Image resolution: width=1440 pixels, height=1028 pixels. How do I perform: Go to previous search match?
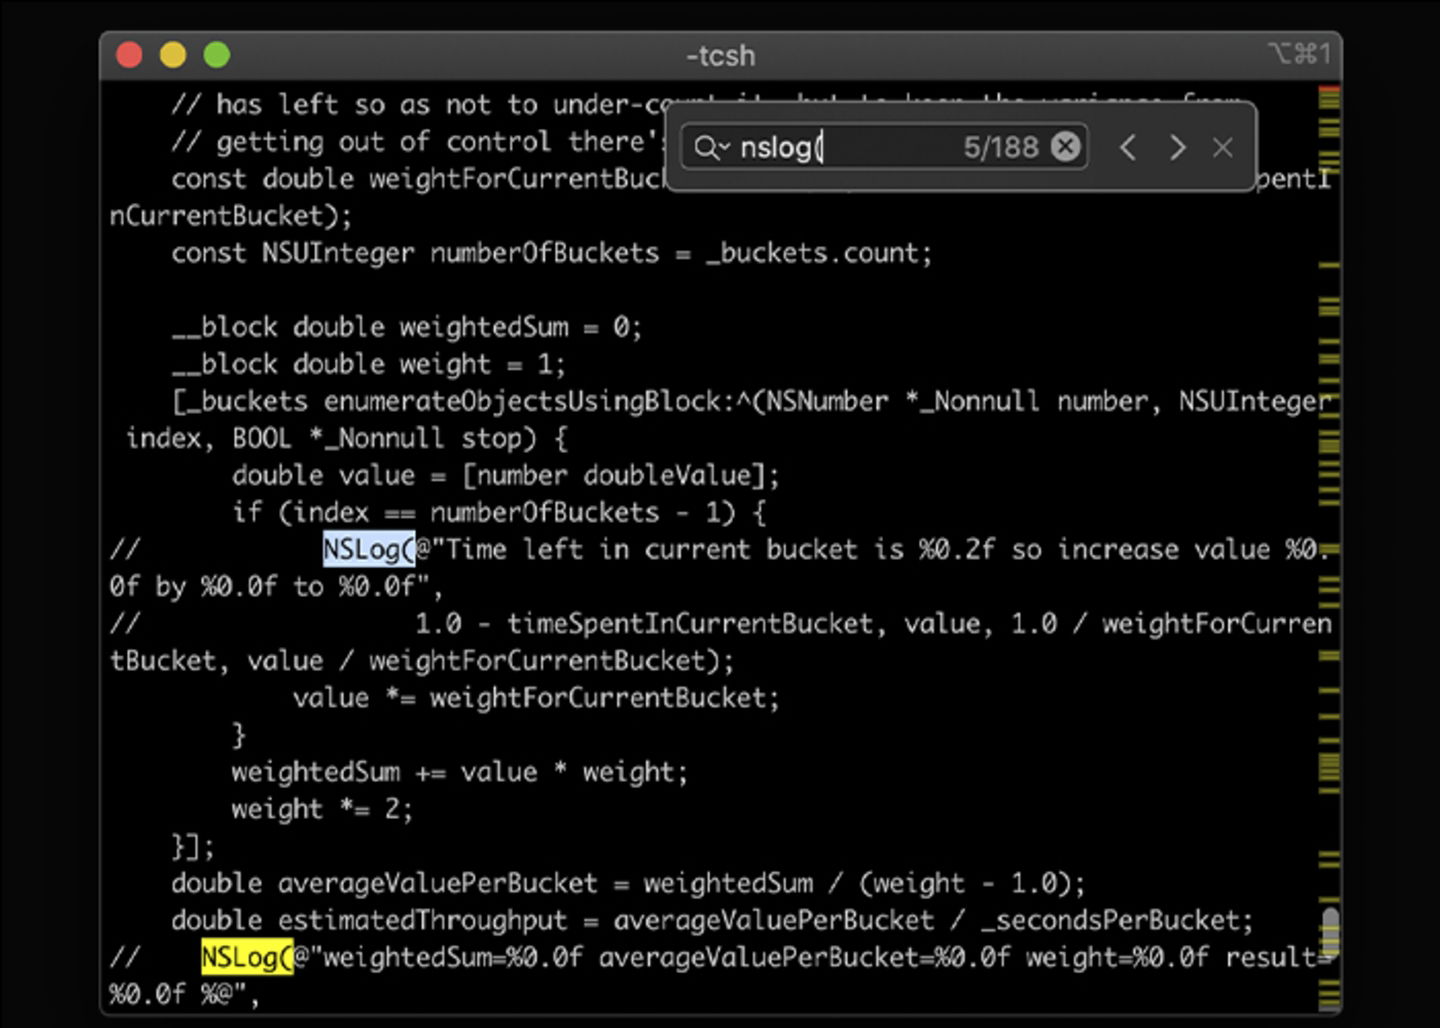pos(1128,148)
